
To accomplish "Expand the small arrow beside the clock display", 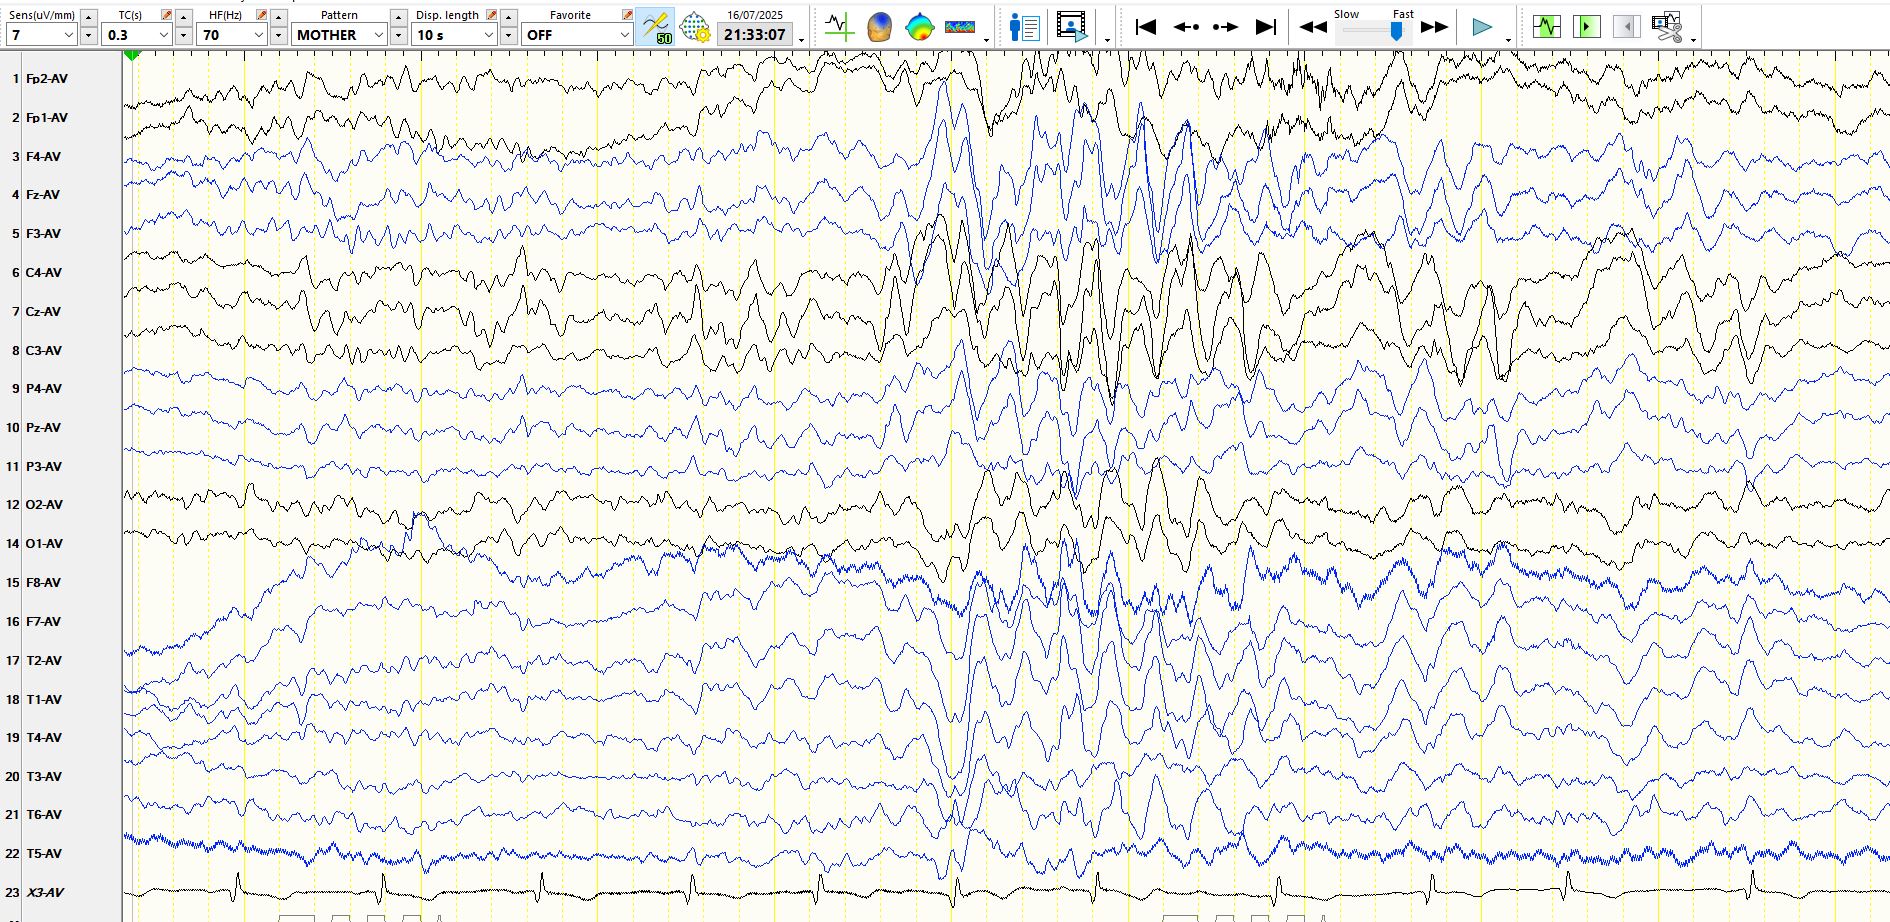I will click(x=802, y=40).
